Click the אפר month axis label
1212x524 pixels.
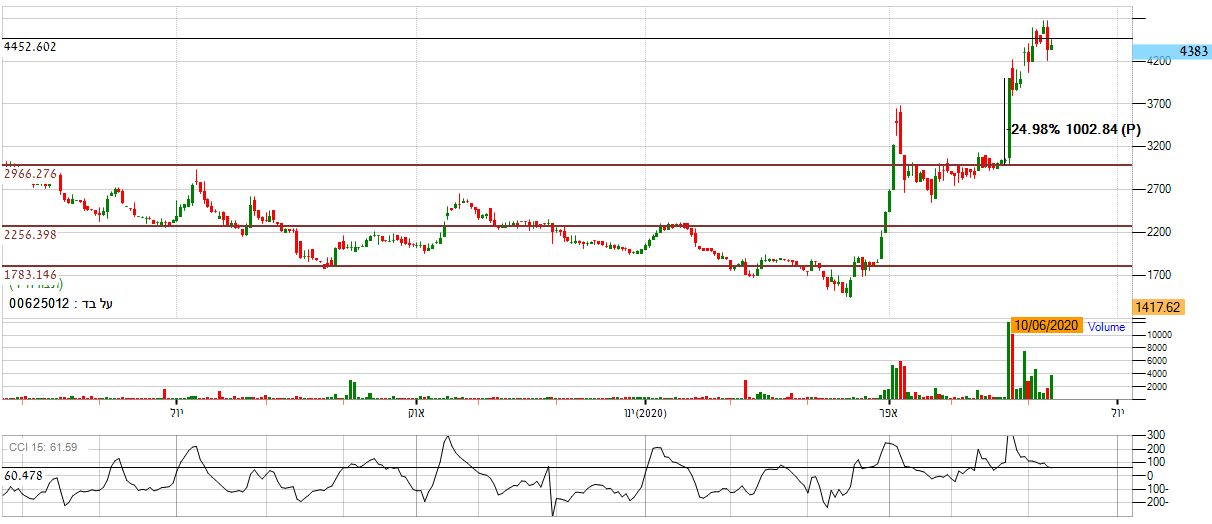886,412
